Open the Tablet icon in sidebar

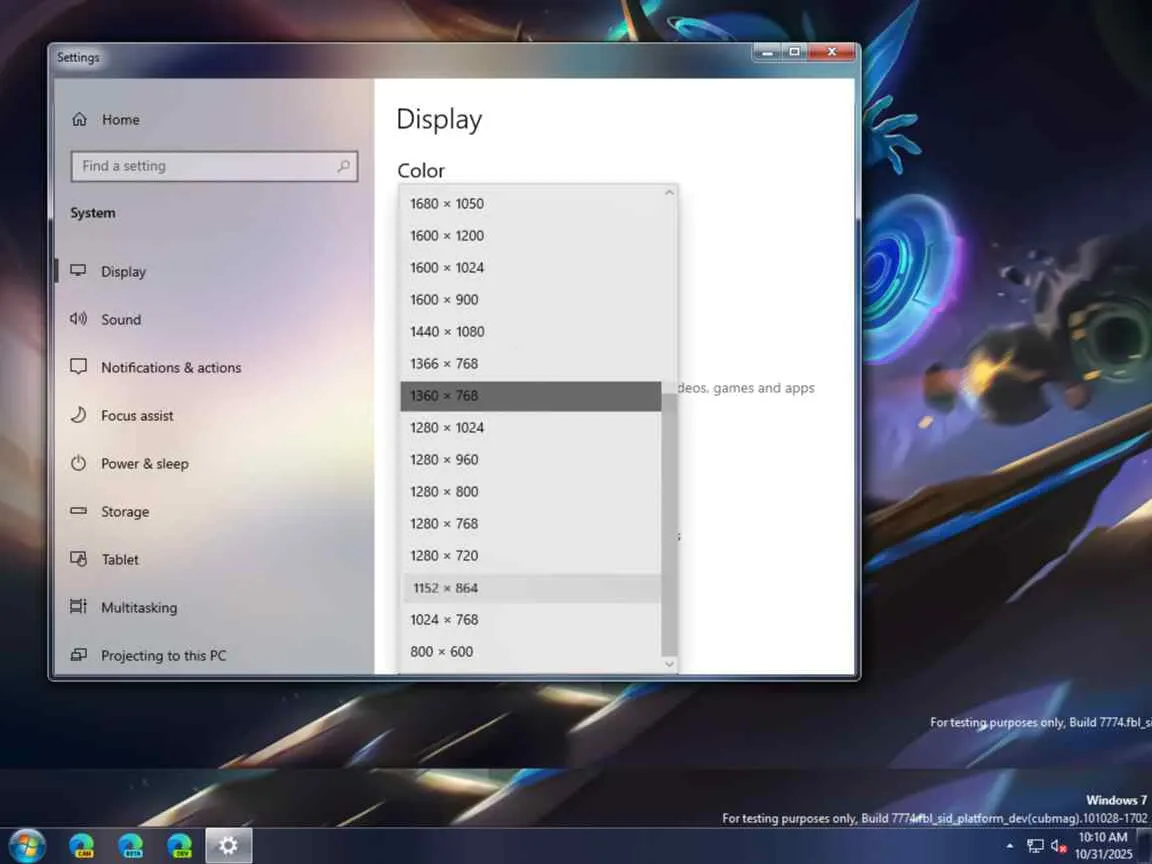click(79, 559)
